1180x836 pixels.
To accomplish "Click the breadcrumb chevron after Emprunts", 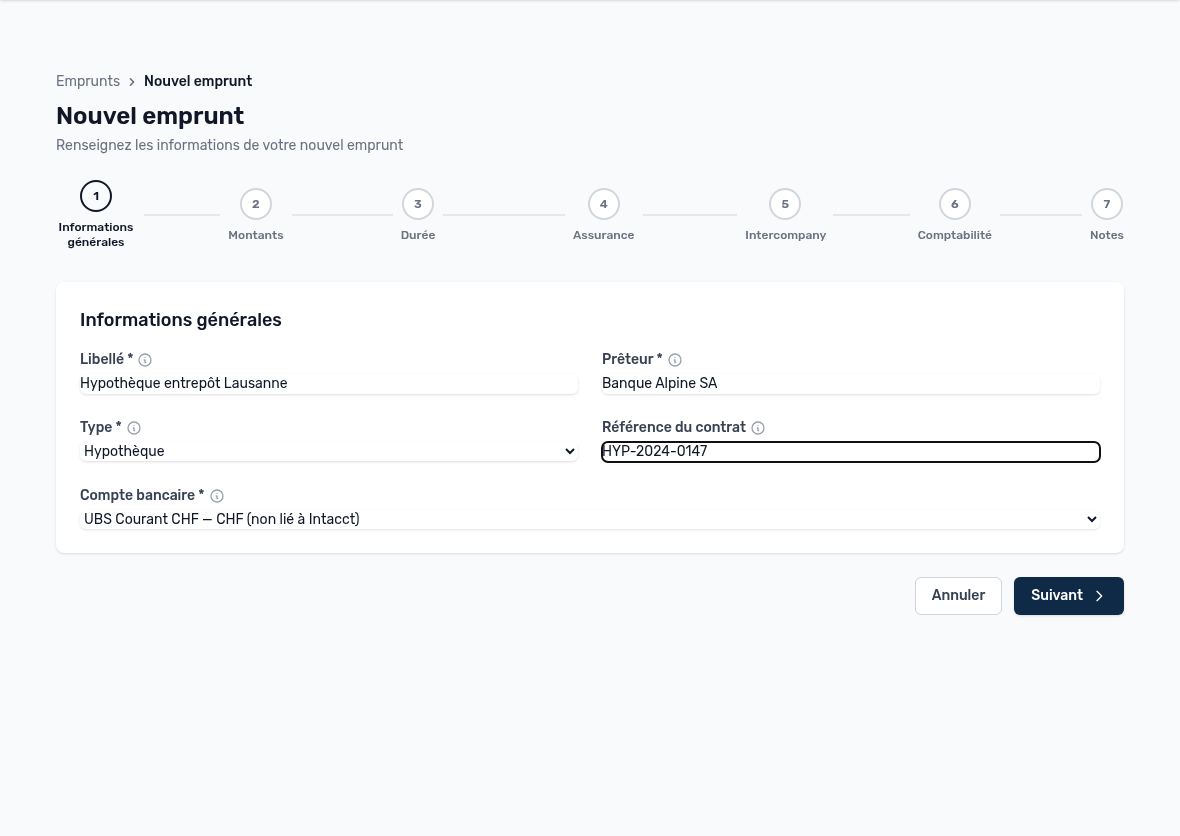I will (132, 81).
